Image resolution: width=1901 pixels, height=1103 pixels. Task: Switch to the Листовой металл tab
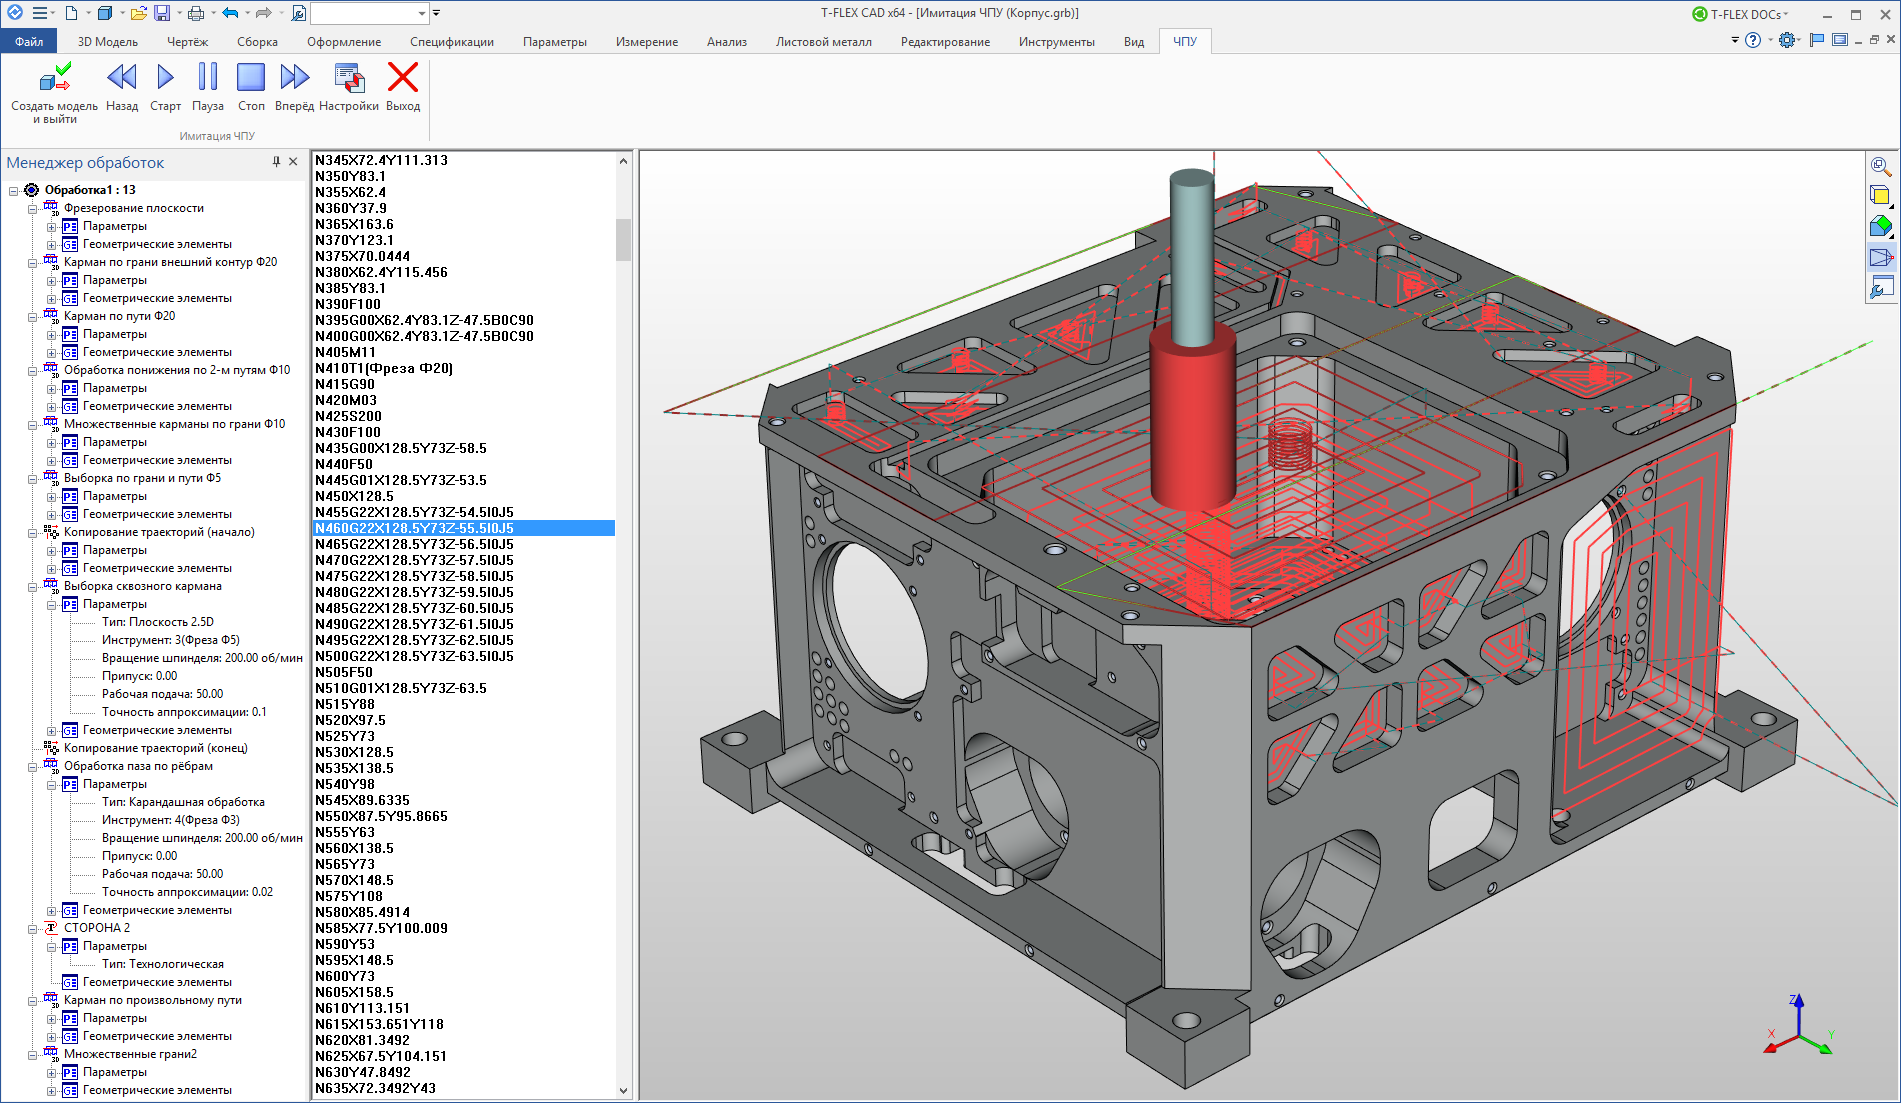824,42
